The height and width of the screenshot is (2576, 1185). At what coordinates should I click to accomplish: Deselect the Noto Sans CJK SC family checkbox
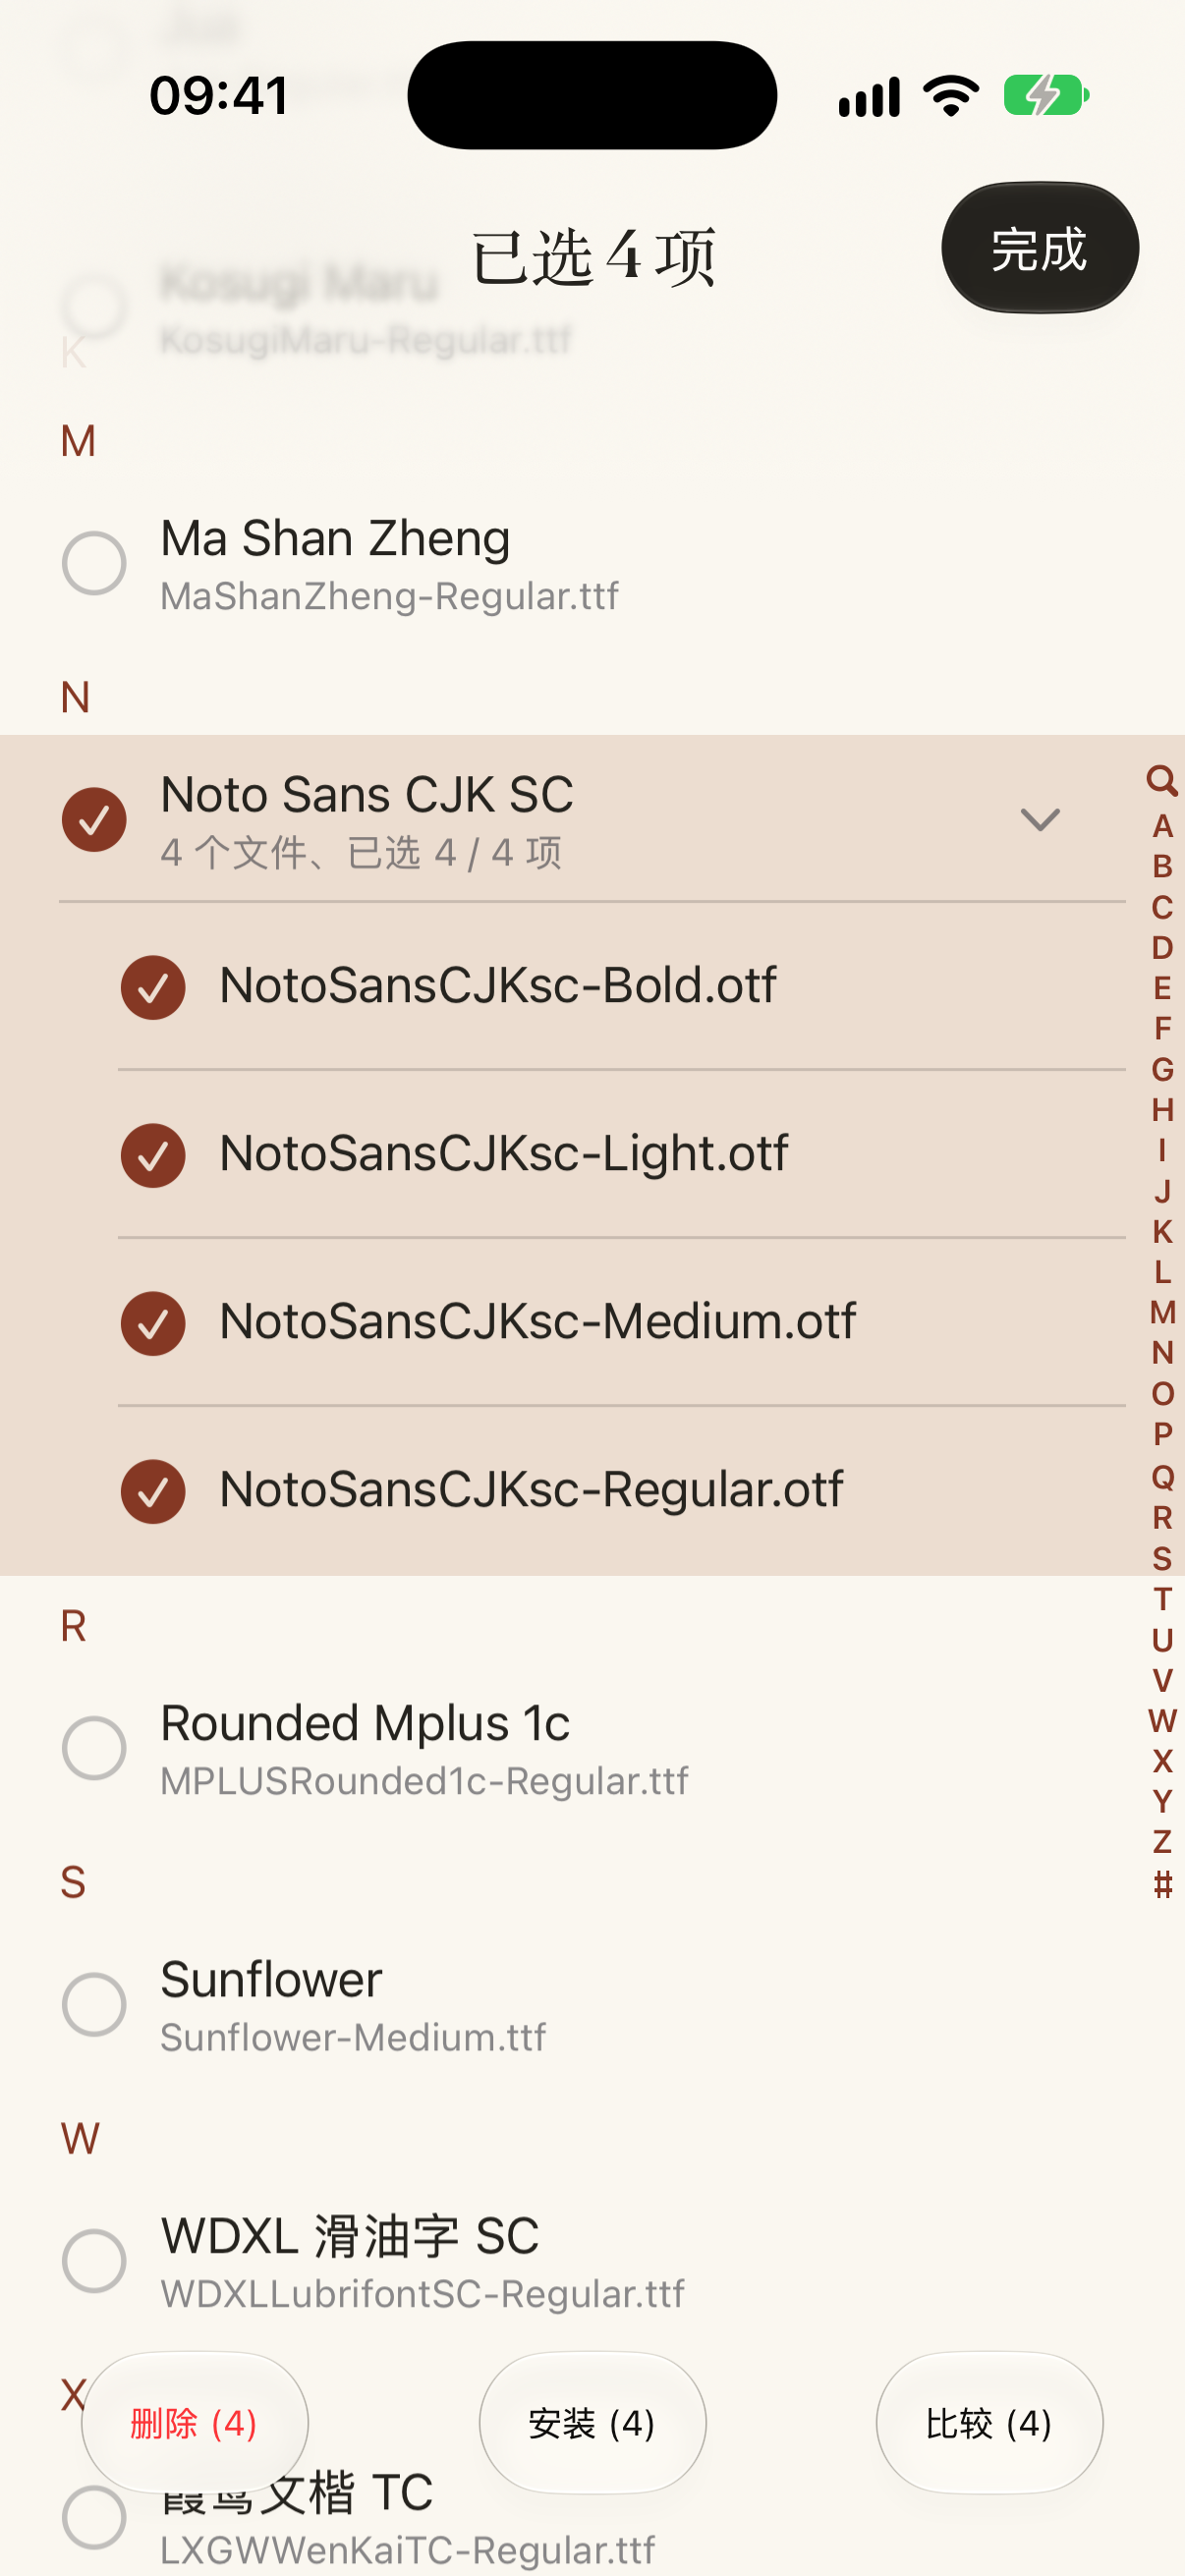point(94,819)
